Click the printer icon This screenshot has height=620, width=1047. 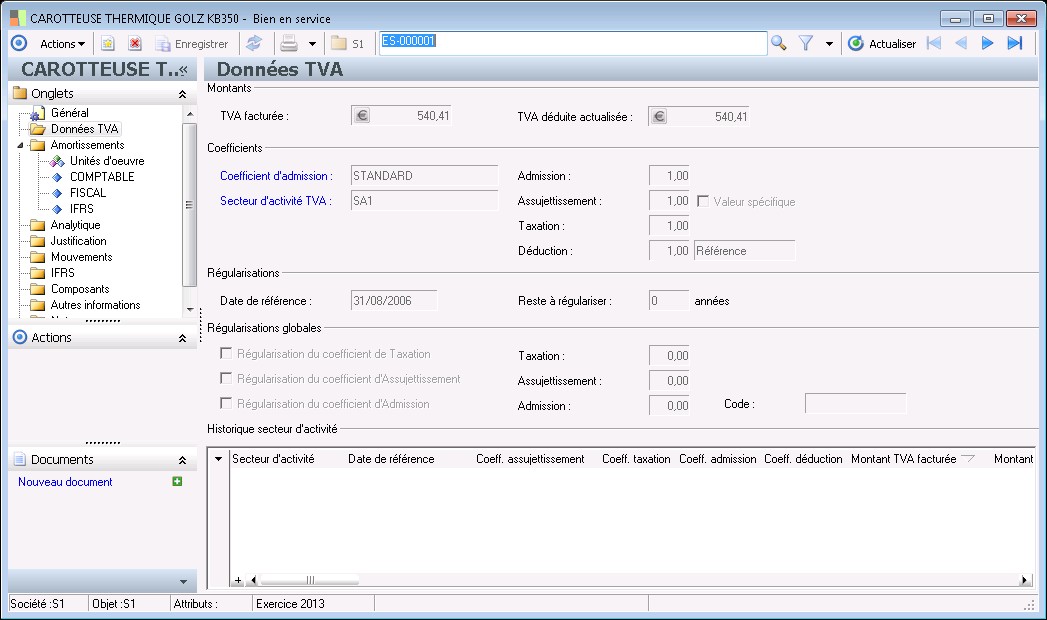coord(289,44)
